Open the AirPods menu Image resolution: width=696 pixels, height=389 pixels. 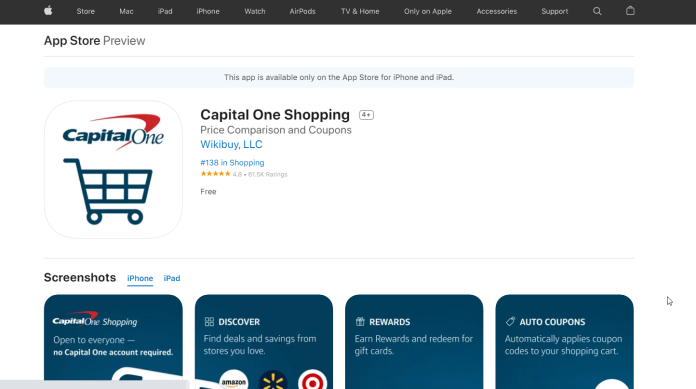(302, 12)
